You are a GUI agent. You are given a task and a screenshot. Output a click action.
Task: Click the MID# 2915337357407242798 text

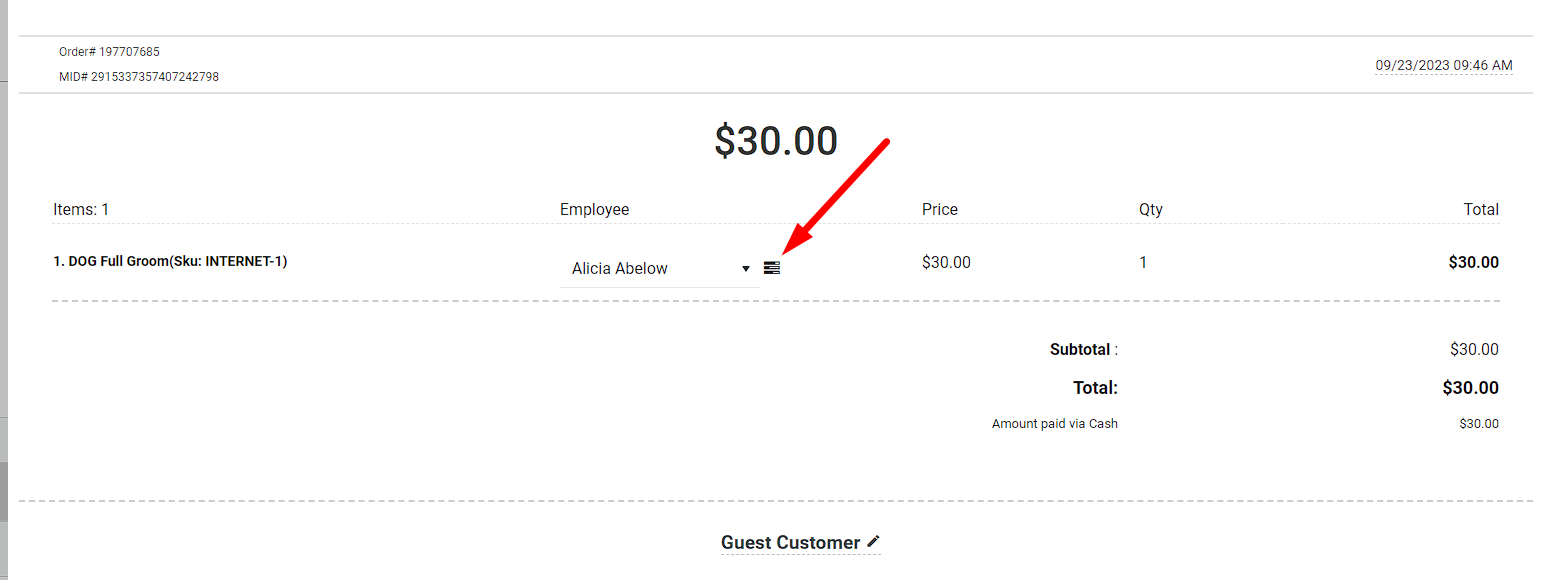point(139,77)
